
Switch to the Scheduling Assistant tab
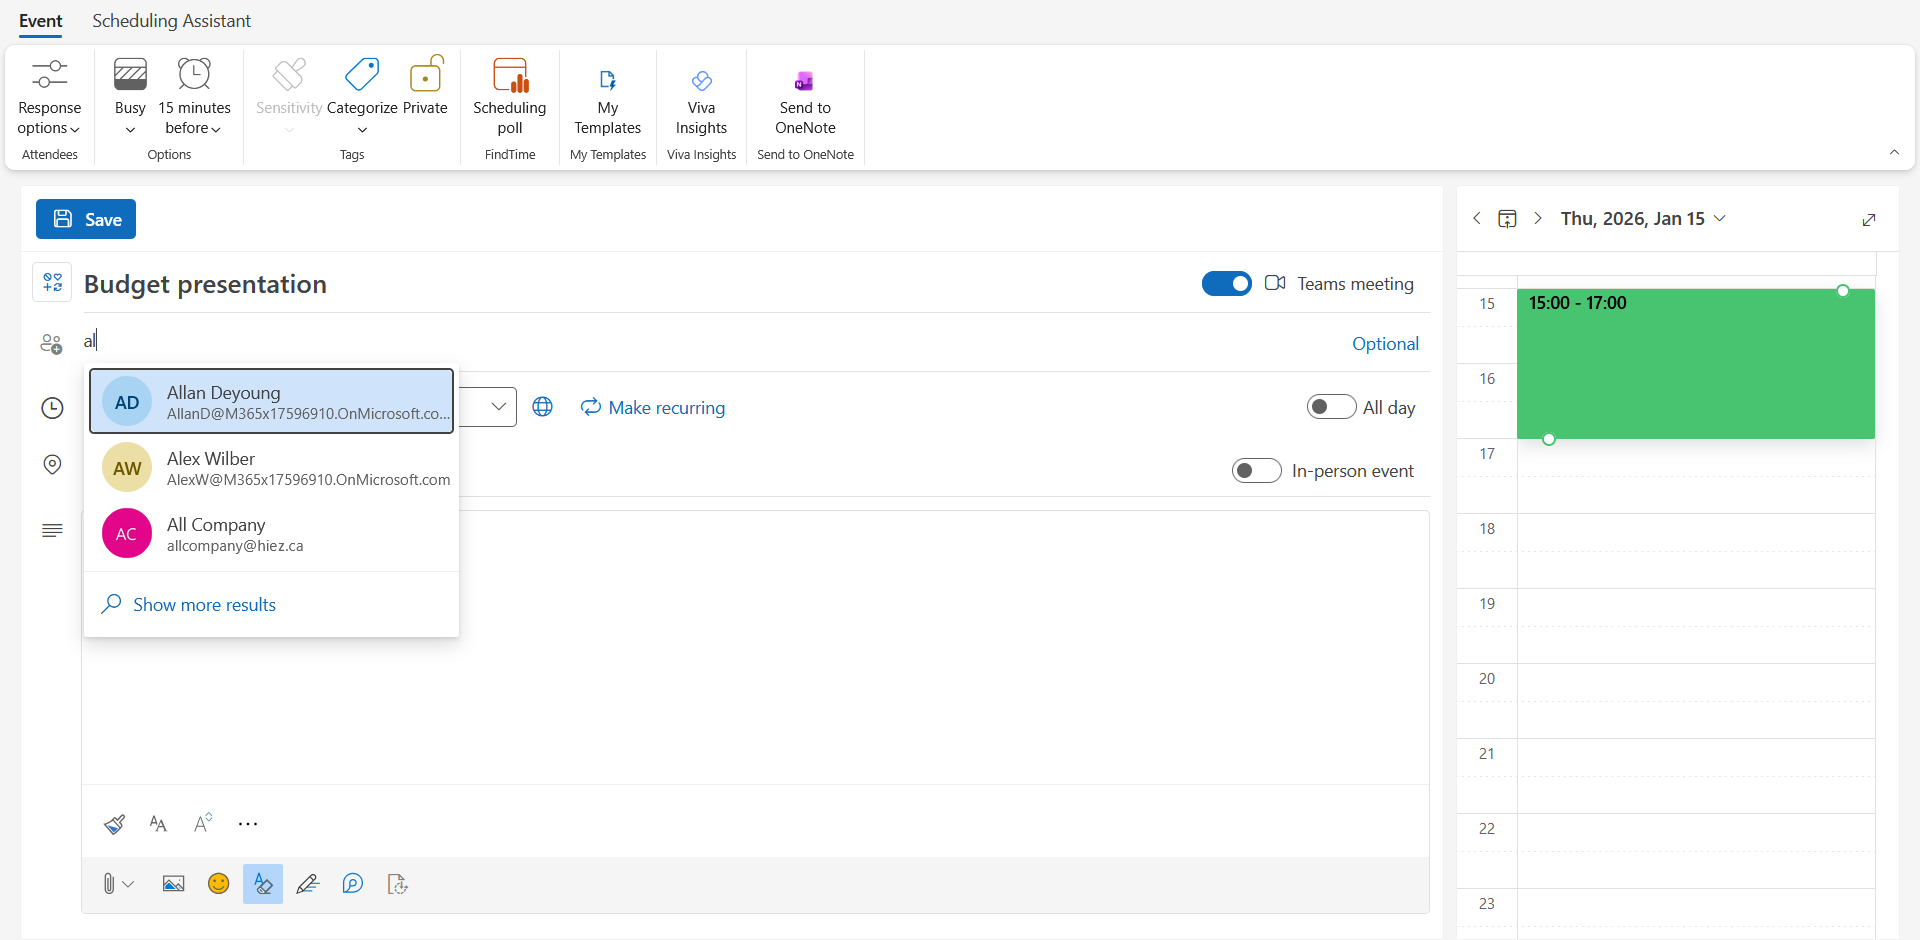171,21
